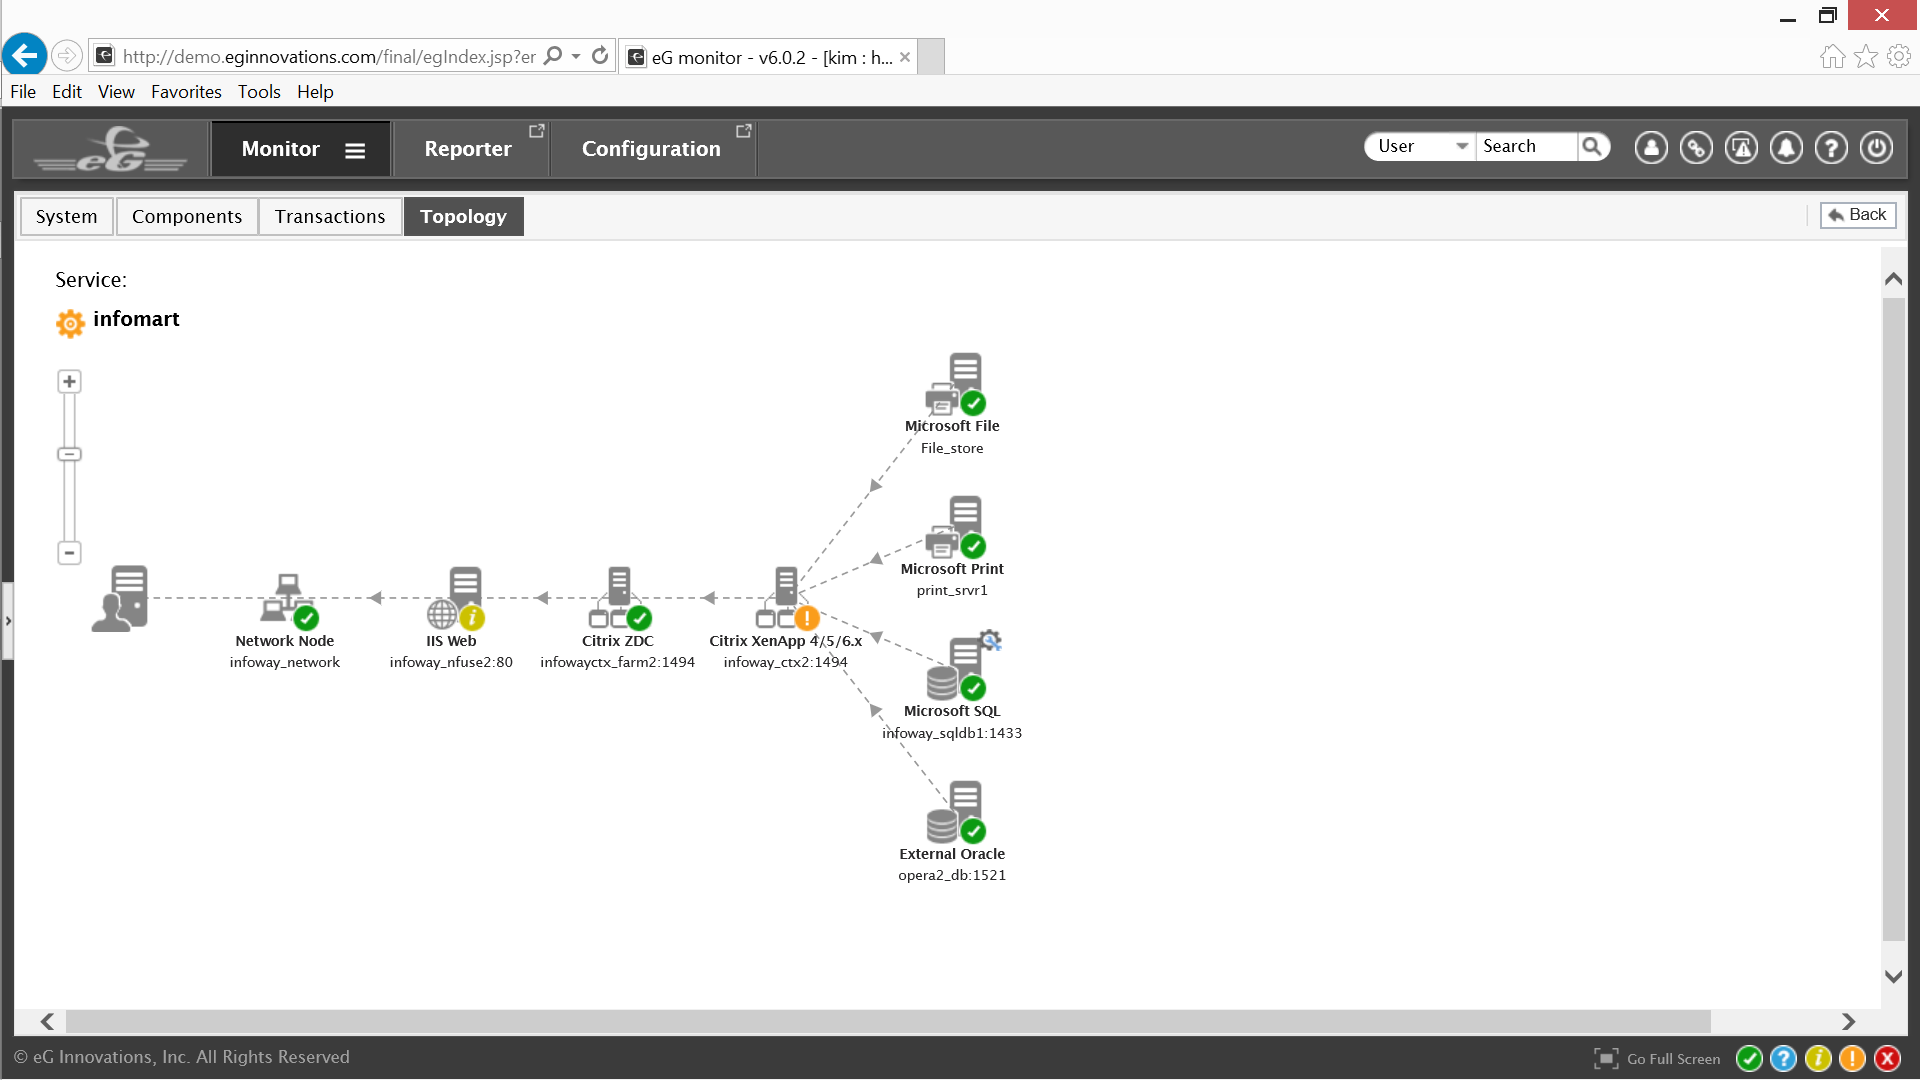Image resolution: width=1920 pixels, height=1080 pixels.
Task: Switch to the Components tab
Action: point(187,216)
